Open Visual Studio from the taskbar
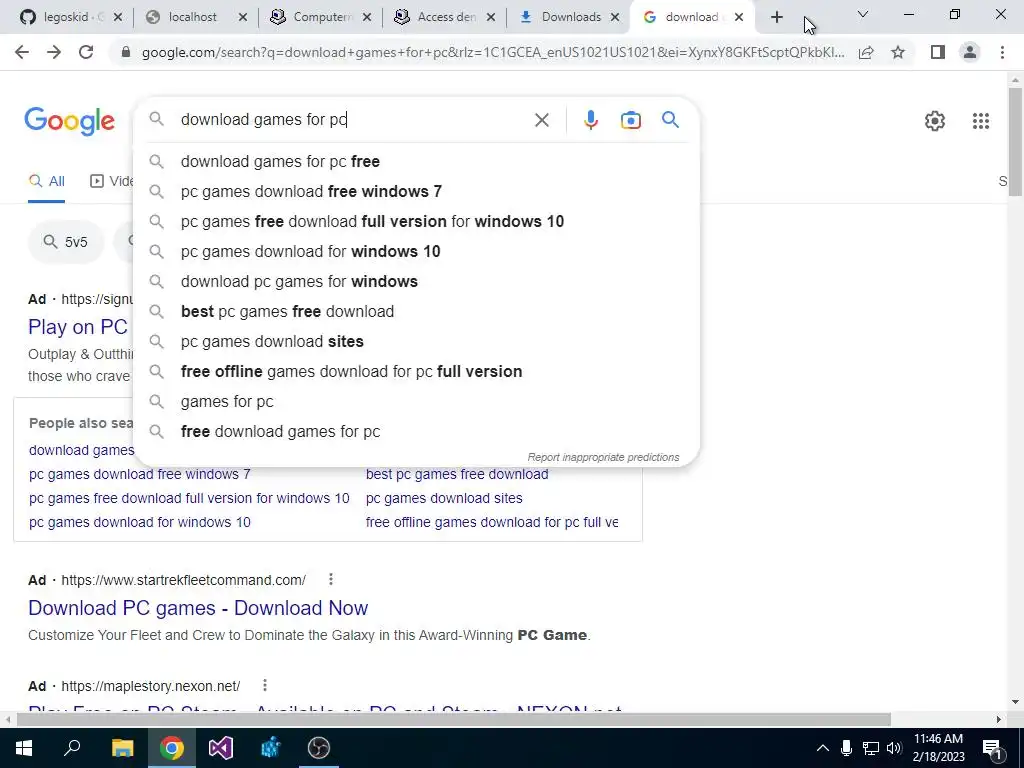The height and width of the screenshot is (768, 1024). (x=221, y=748)
